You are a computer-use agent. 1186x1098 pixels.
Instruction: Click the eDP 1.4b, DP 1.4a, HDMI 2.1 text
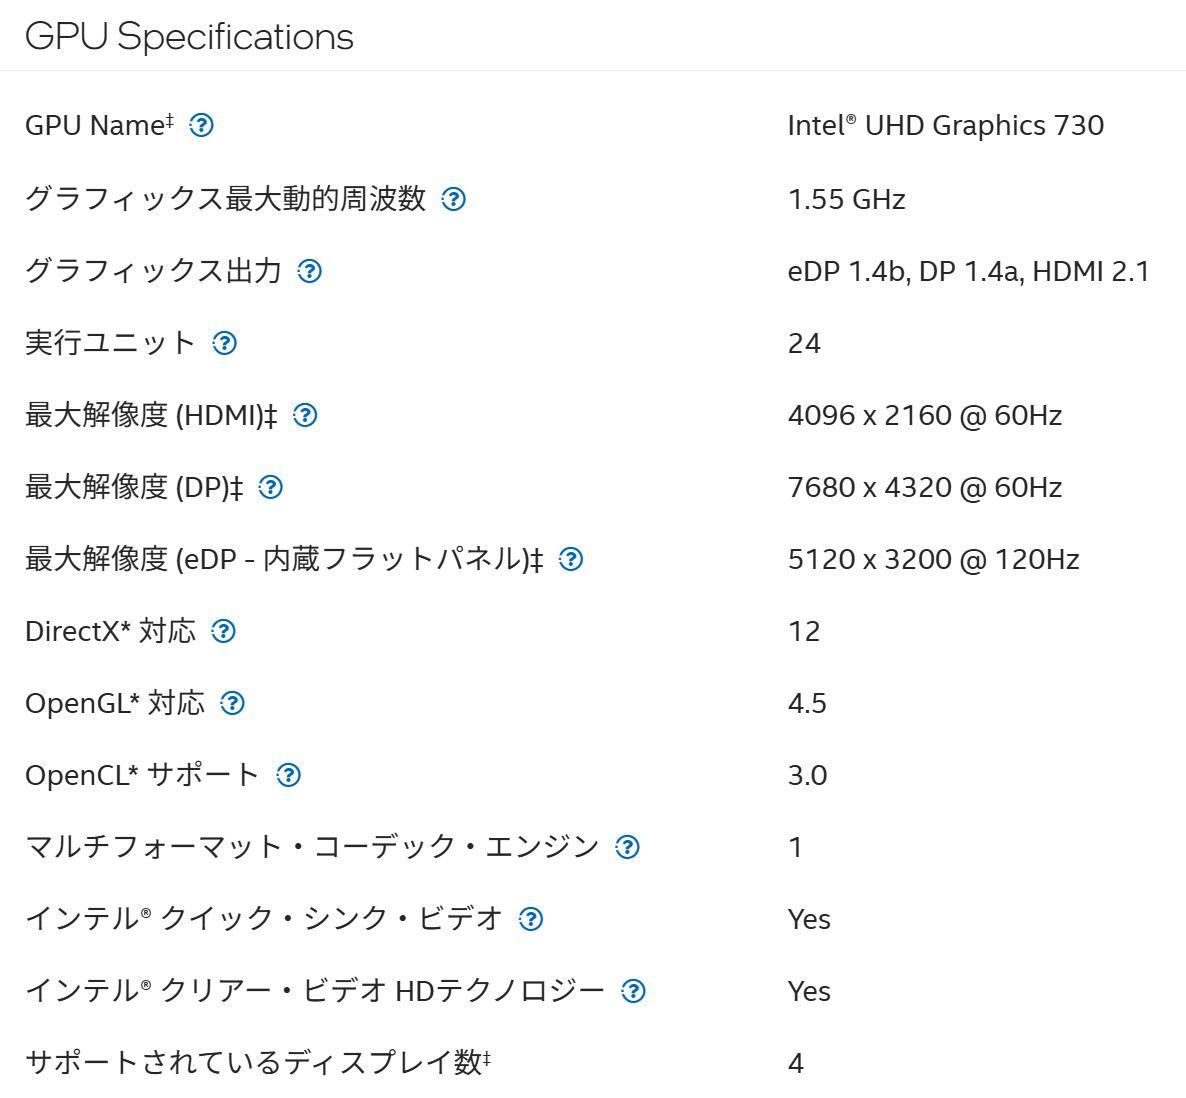click(968, 271)
